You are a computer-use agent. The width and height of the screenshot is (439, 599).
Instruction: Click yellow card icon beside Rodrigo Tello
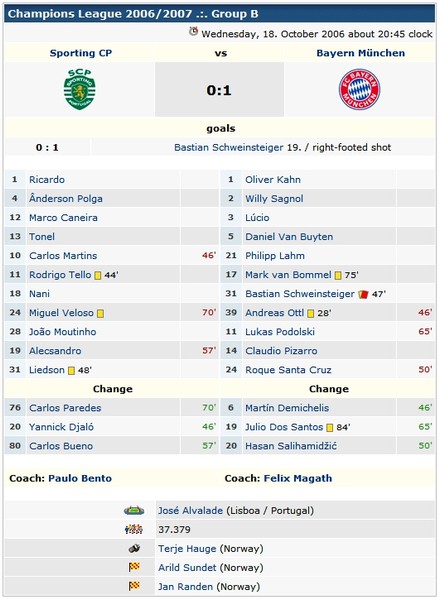(98, 275)
